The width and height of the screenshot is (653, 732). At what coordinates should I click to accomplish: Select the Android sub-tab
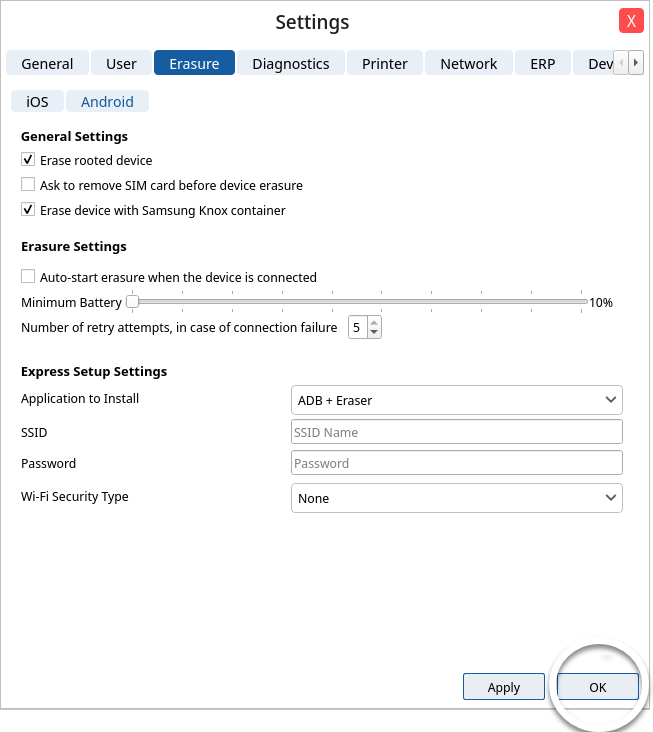point(107,101)
